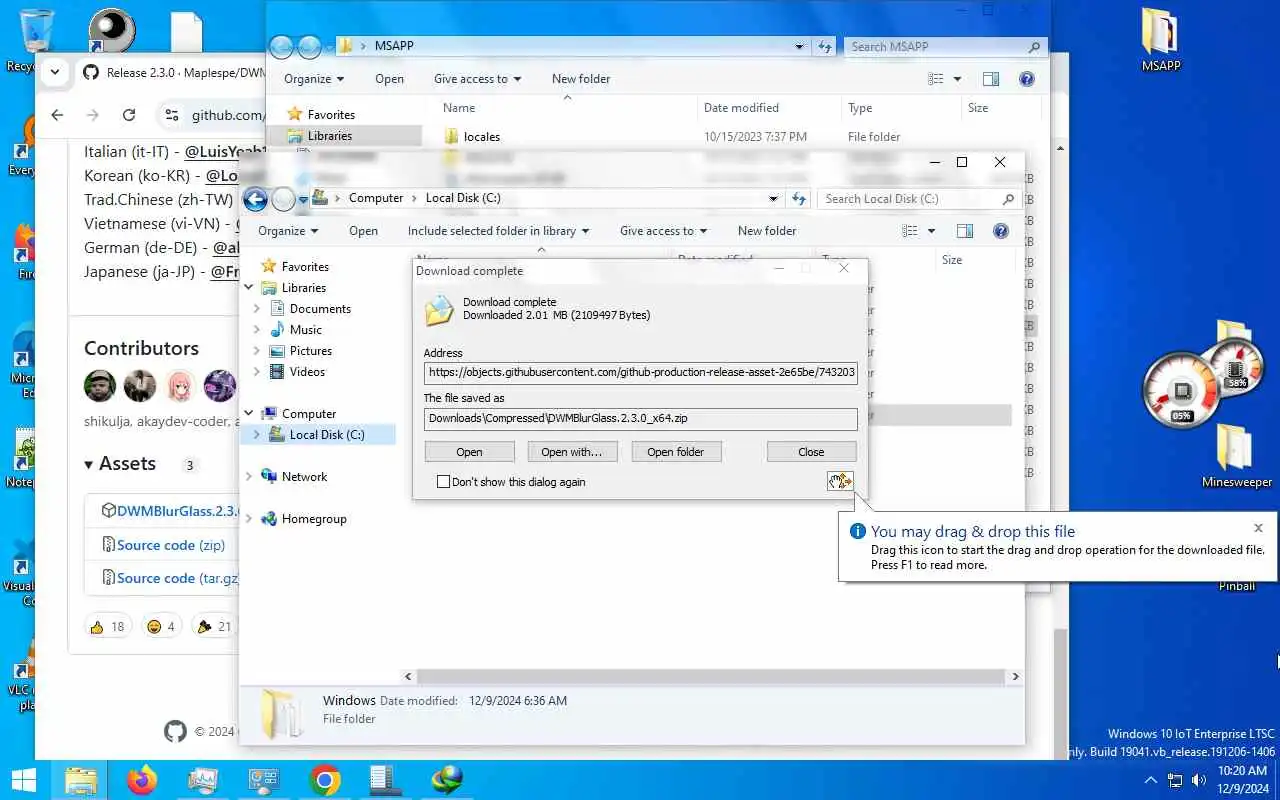Open File Explorer from taskbar
Image resolution: width=1280 pixels, height=800 pixels.
(x=81, y=780)
